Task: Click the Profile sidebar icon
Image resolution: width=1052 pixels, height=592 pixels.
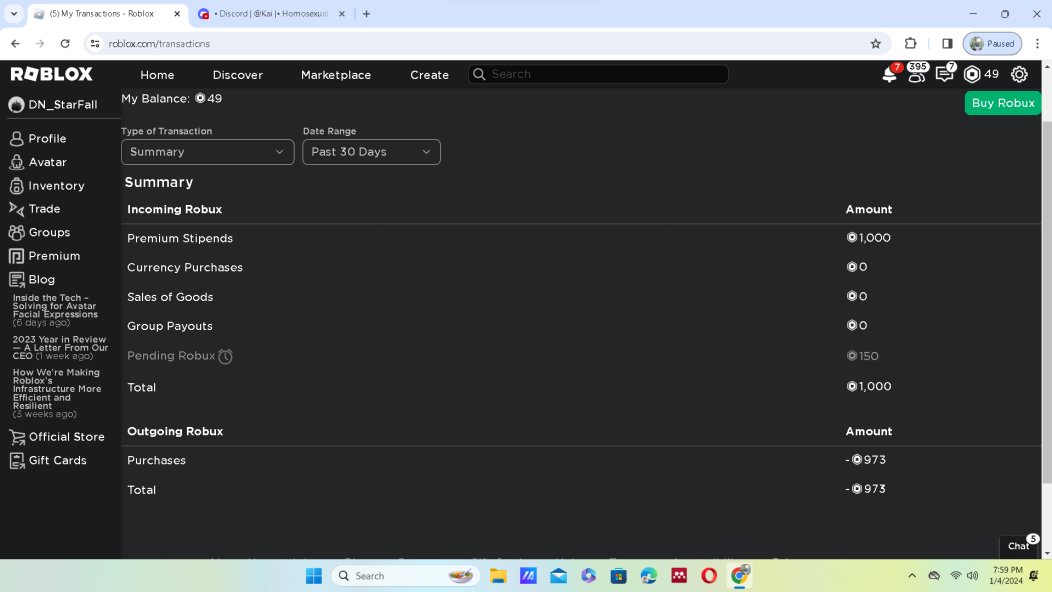Action: coord(16,139)
